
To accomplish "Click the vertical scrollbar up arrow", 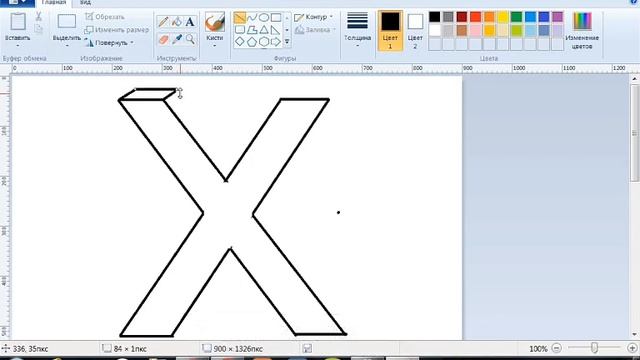I will (634, 78).
